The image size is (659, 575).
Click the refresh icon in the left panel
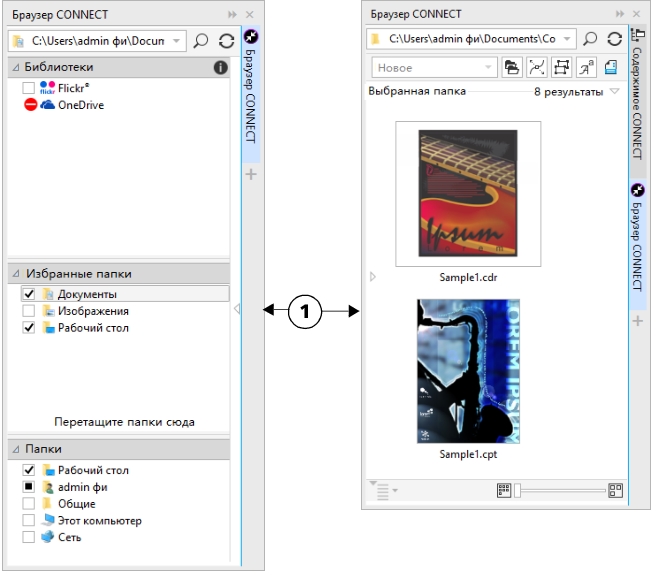click(227, 41)
